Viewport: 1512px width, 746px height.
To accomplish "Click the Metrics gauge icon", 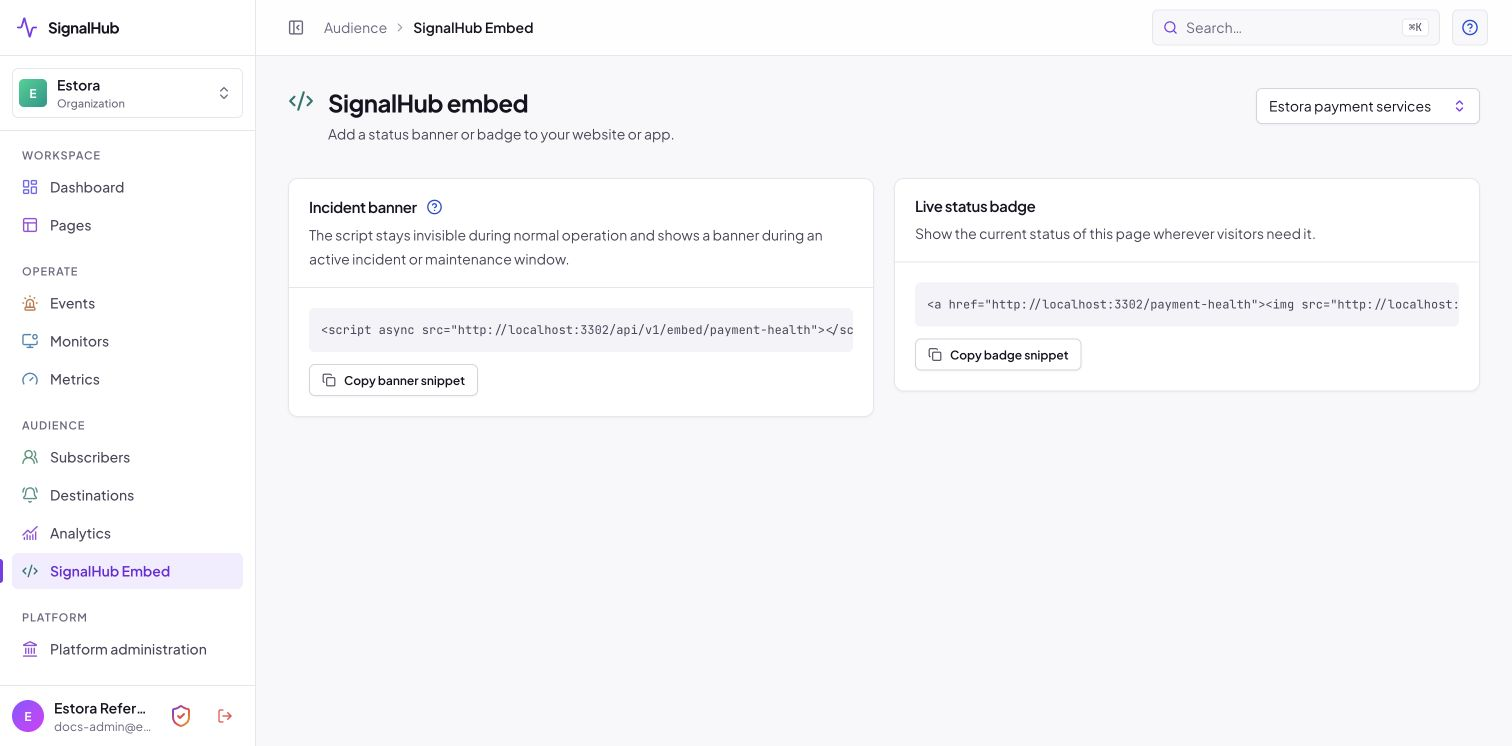I will tap(30, 379).
